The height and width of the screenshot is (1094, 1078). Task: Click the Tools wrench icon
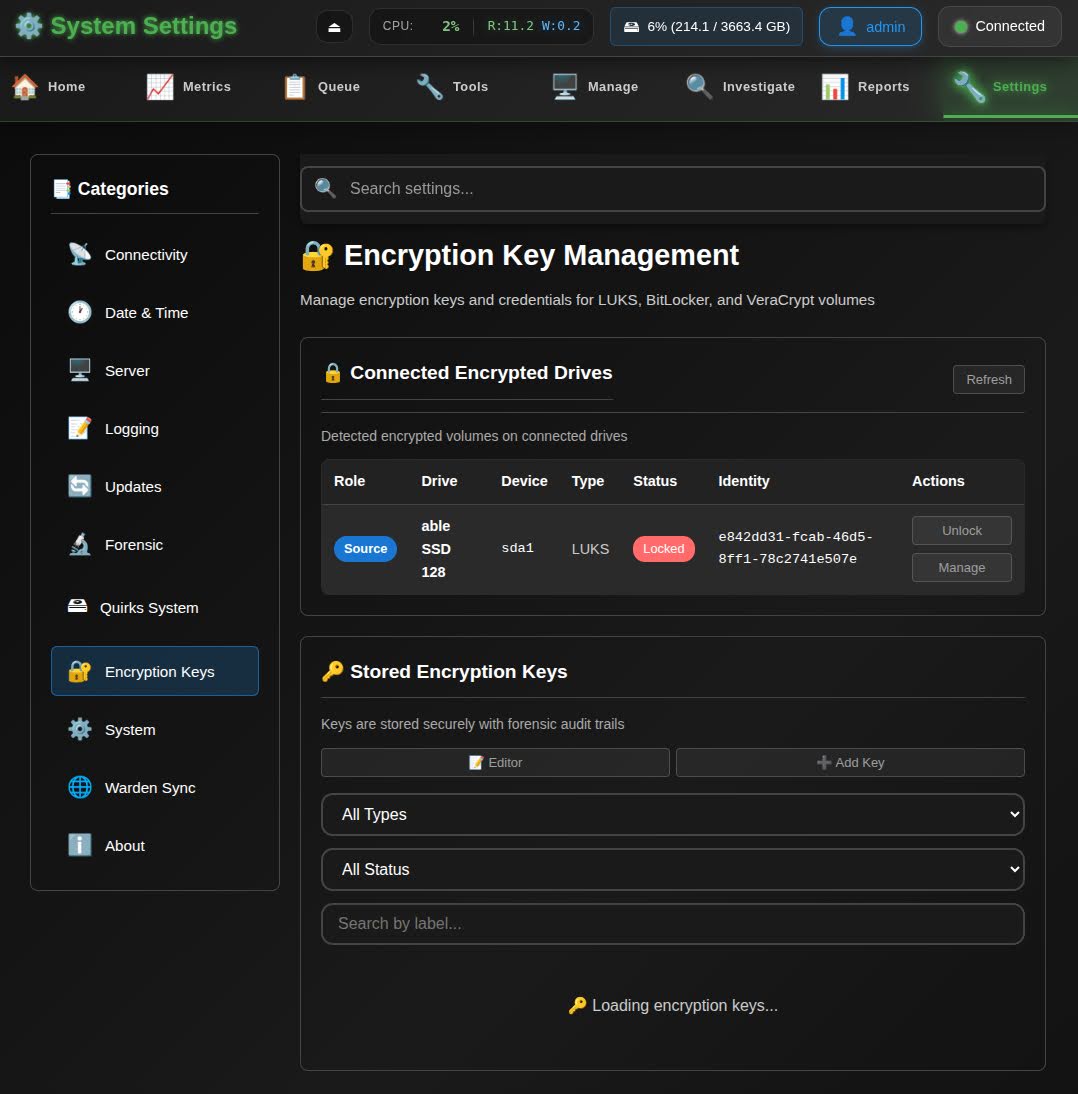(429, 87)
